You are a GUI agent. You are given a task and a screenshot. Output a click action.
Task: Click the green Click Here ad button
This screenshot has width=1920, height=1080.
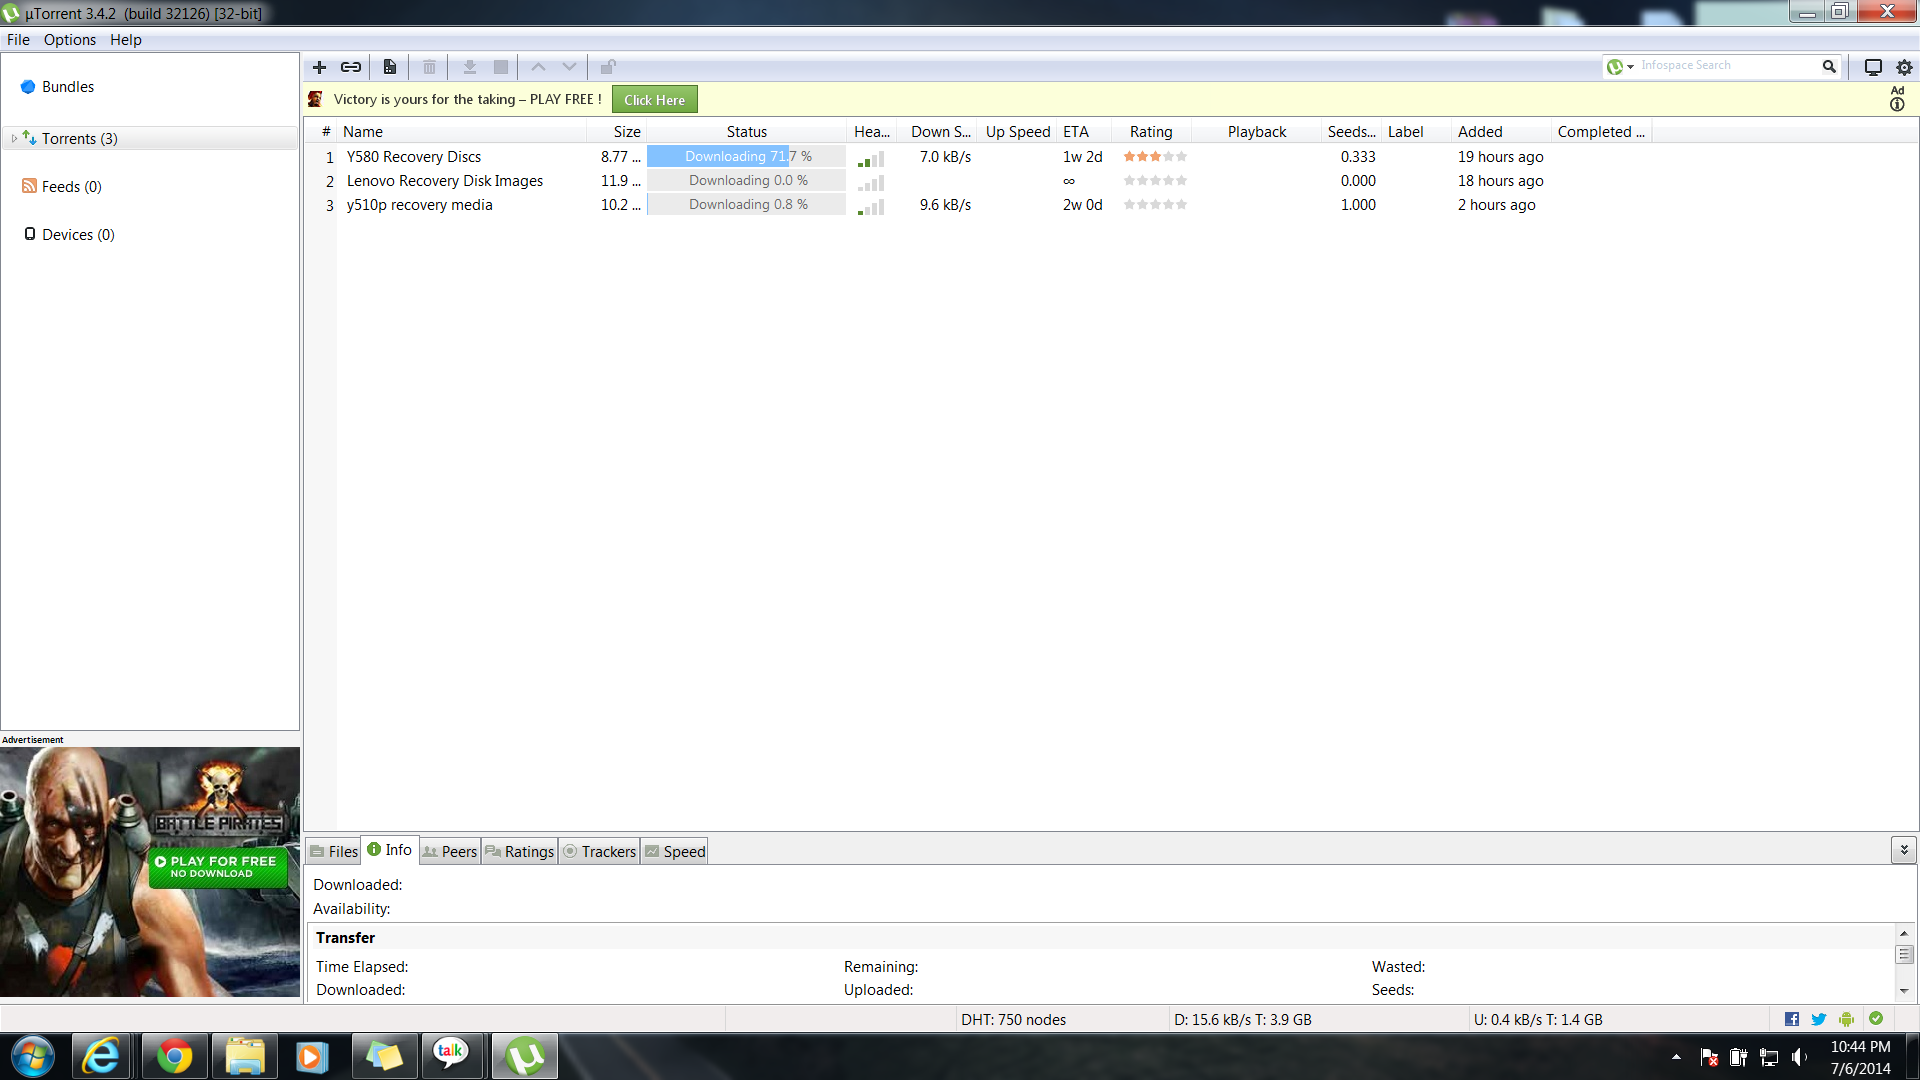pyautogui.click(x=655, y=99)
